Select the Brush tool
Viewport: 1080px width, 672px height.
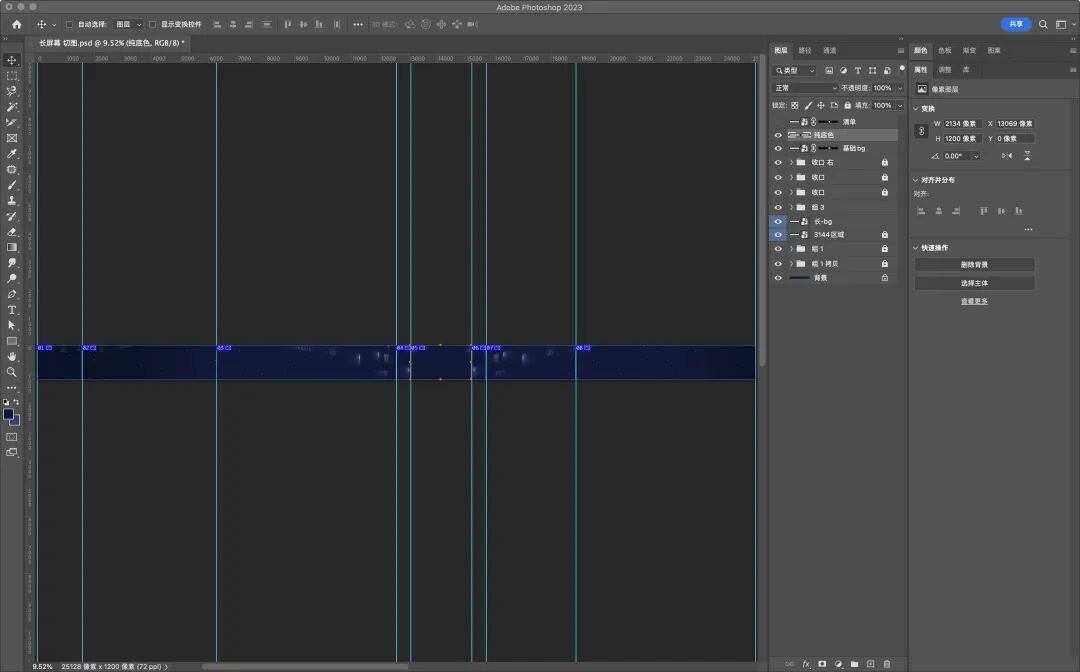click(12, 185)
